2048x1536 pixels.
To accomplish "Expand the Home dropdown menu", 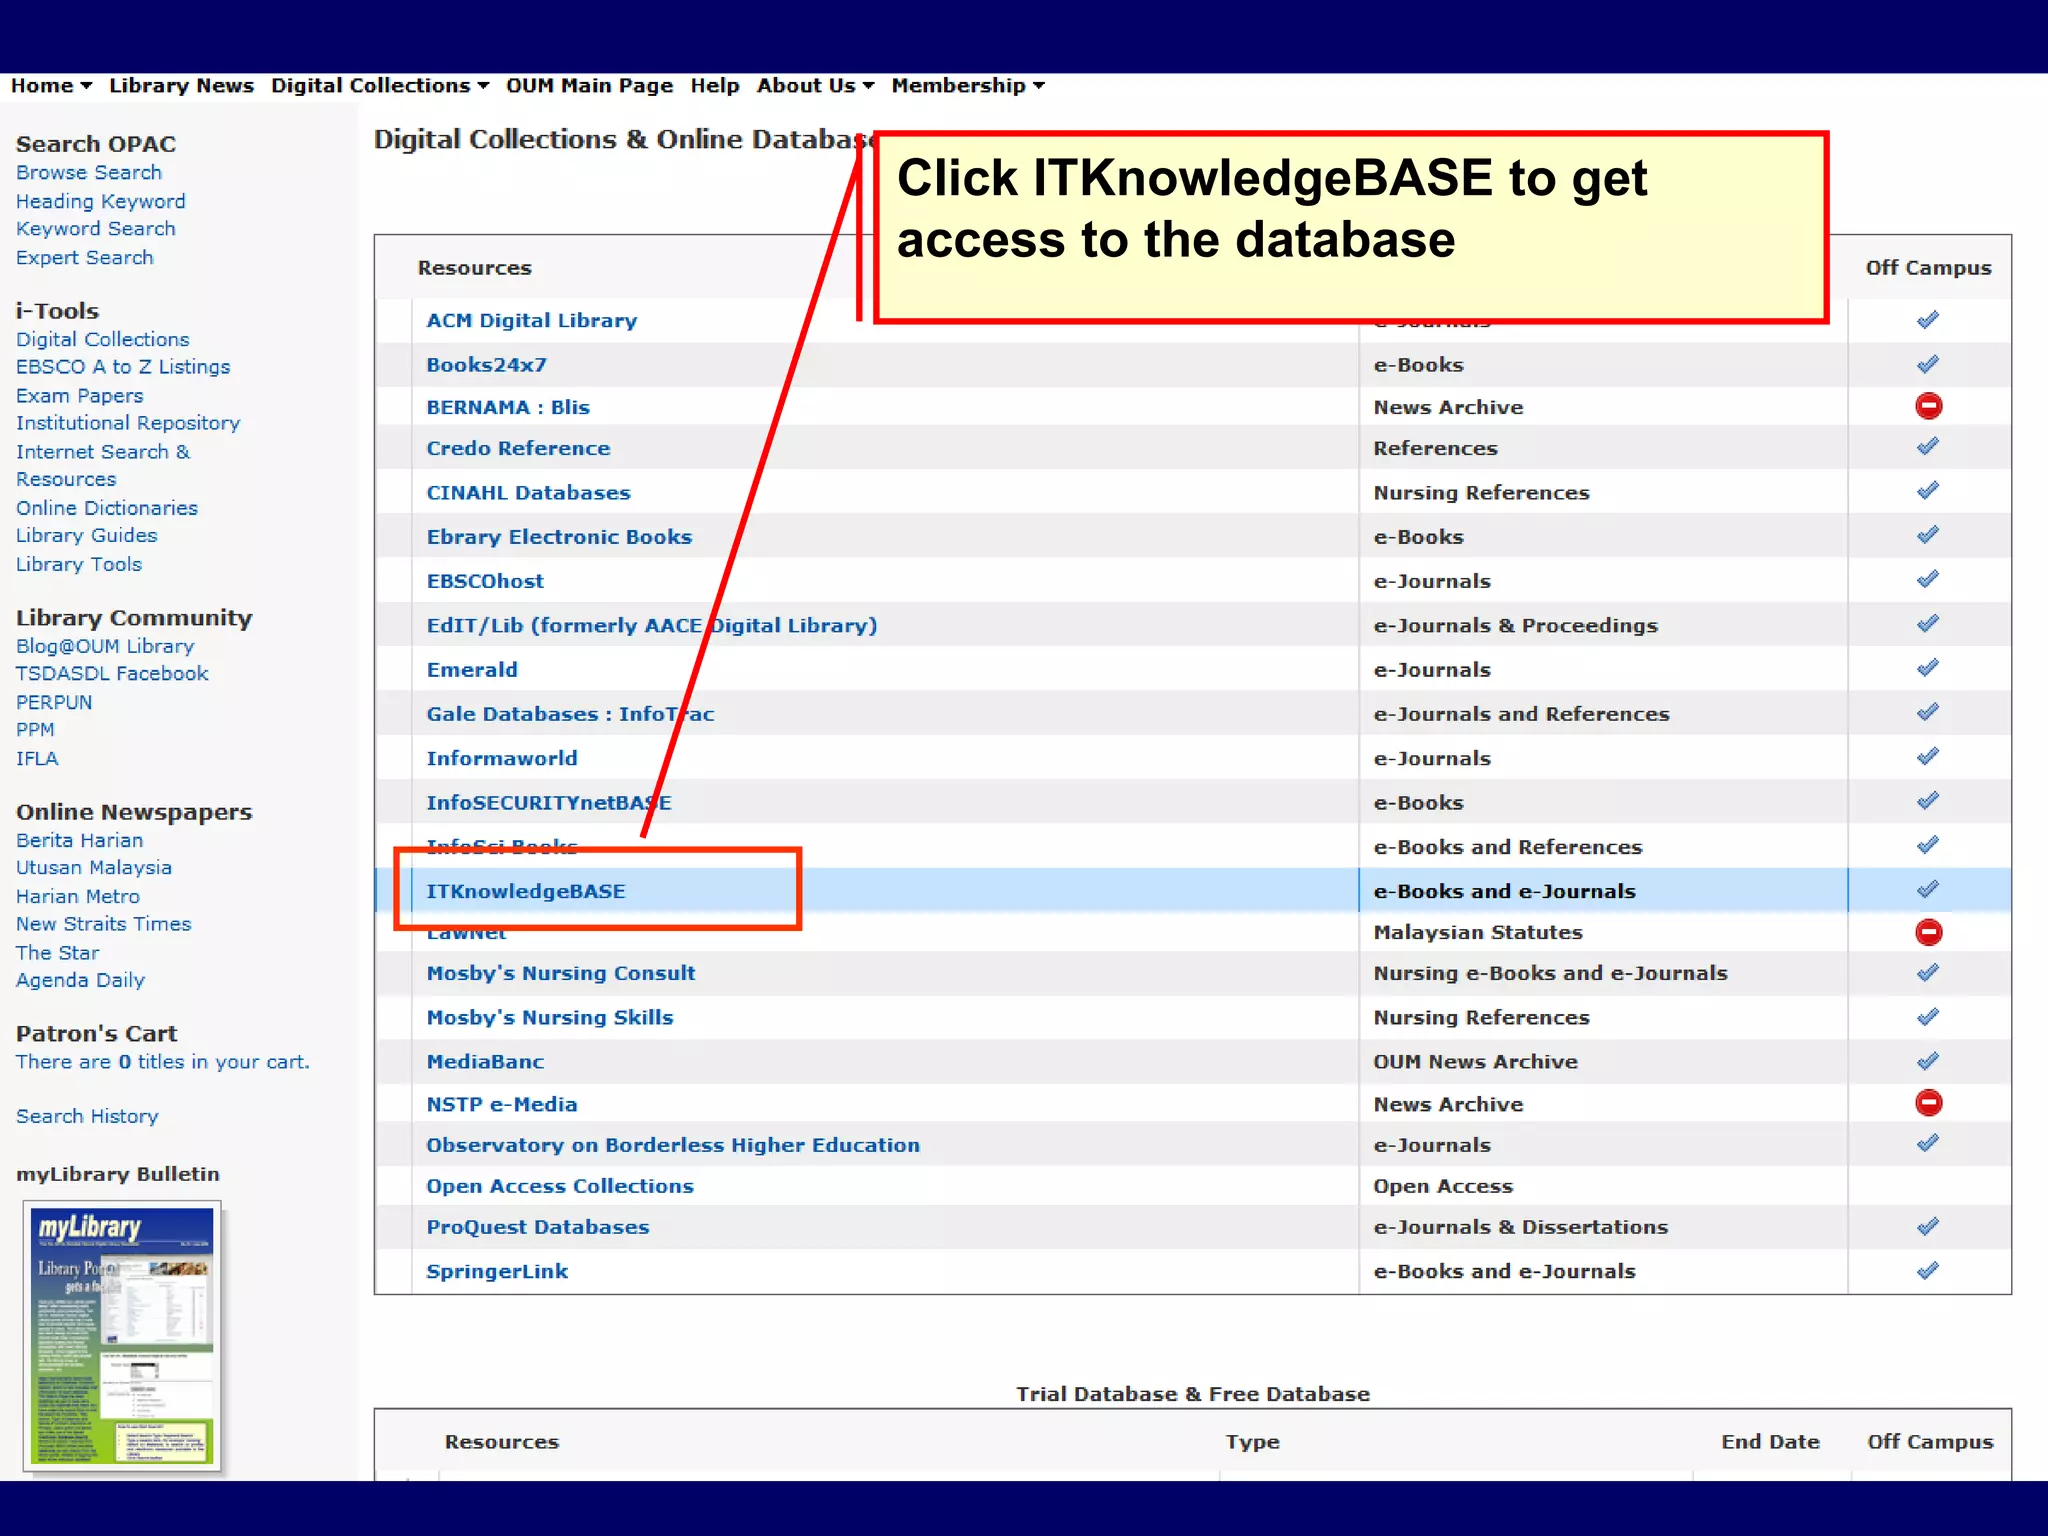I will click(51, 86).
